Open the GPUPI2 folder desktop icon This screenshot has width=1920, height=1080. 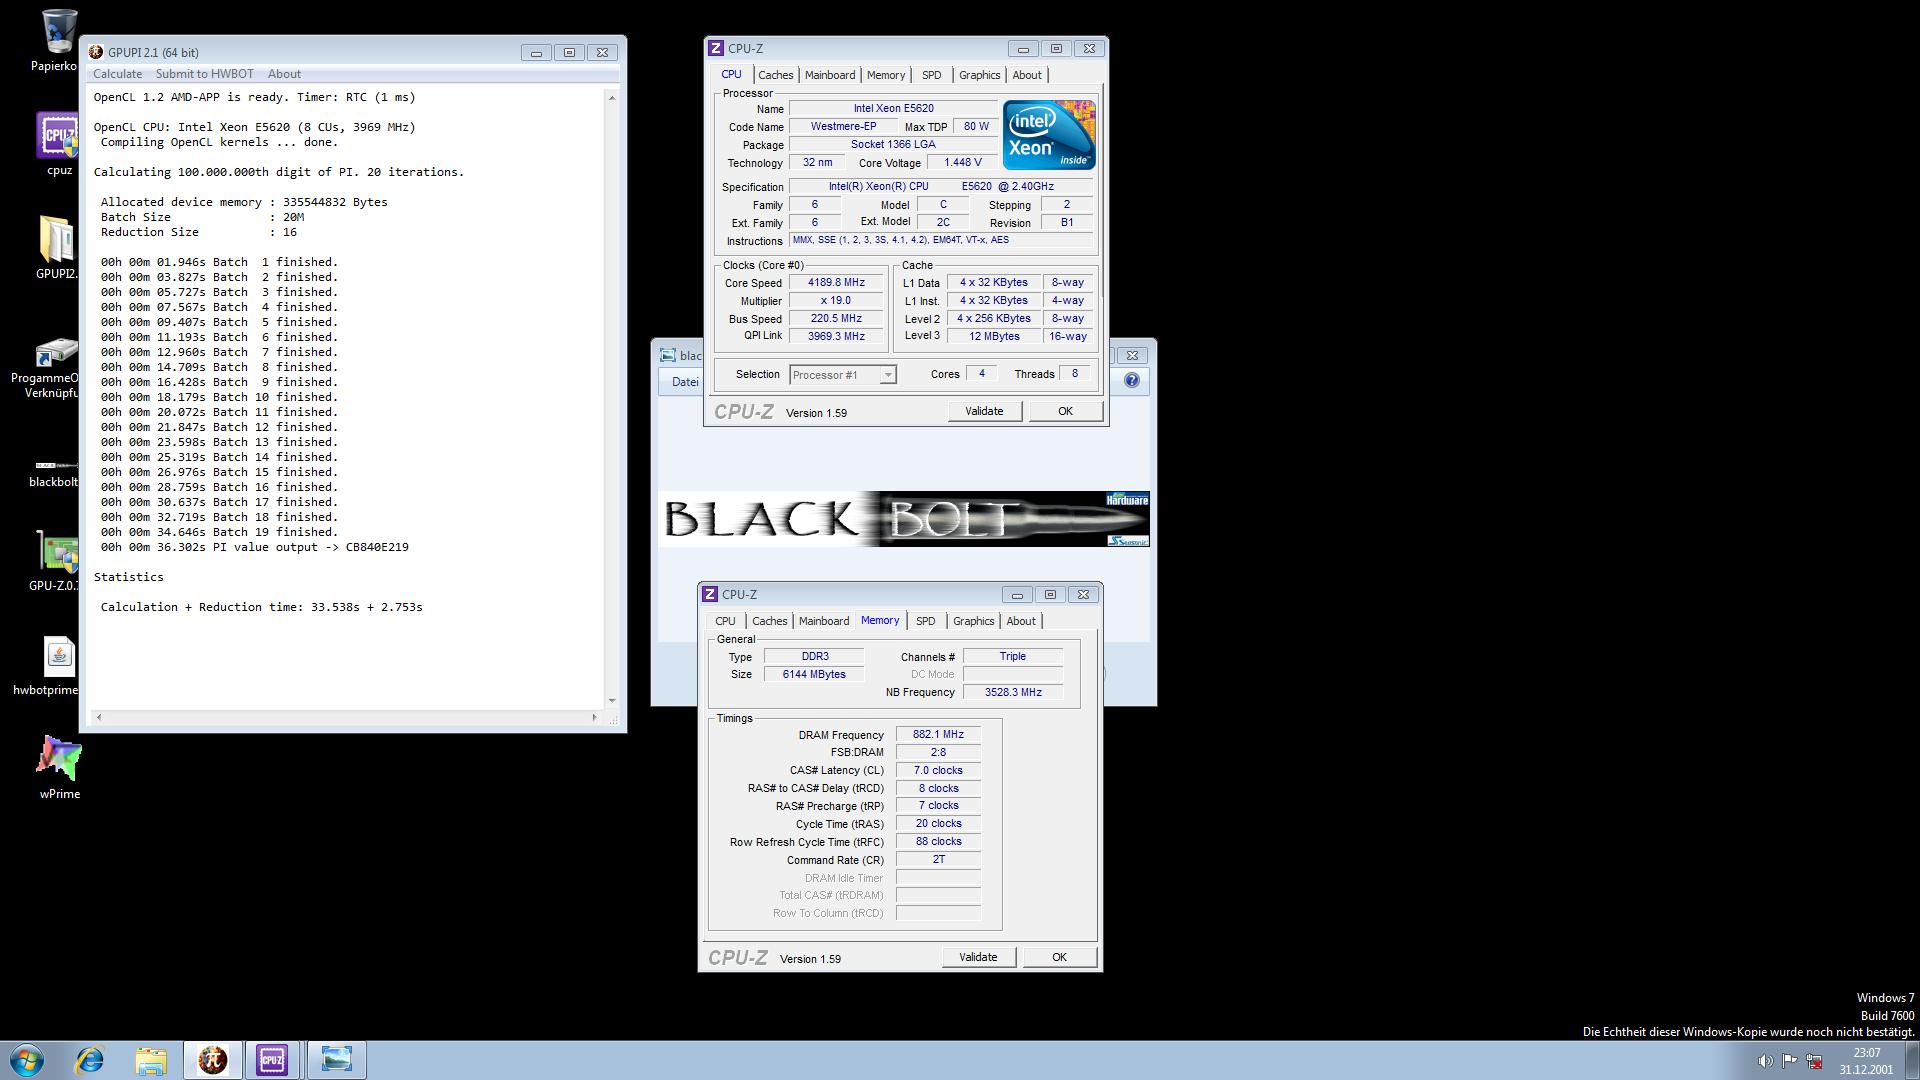56,240
